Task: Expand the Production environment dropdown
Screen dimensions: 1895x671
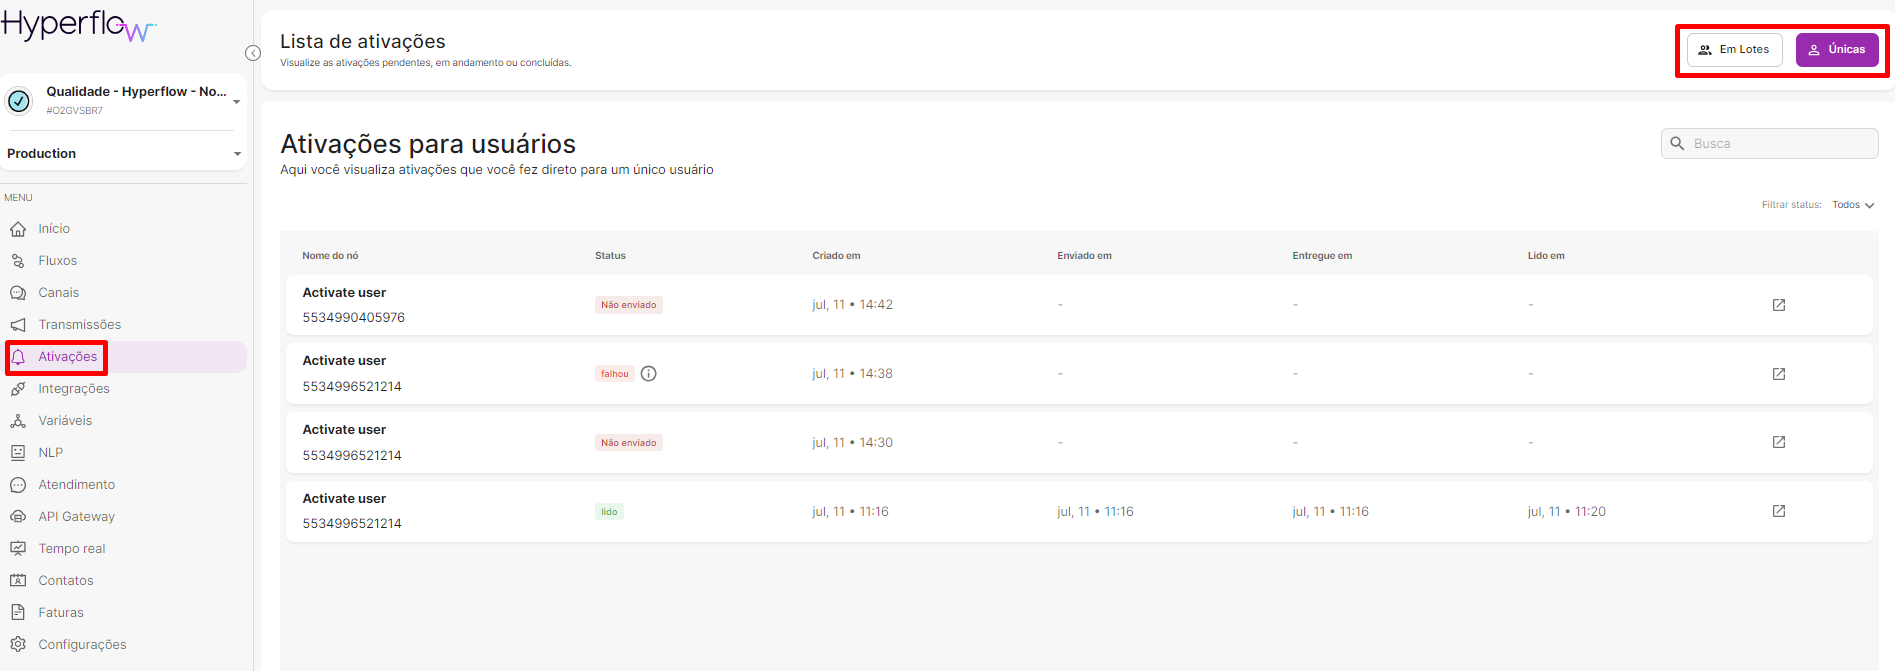Action: 237,154
